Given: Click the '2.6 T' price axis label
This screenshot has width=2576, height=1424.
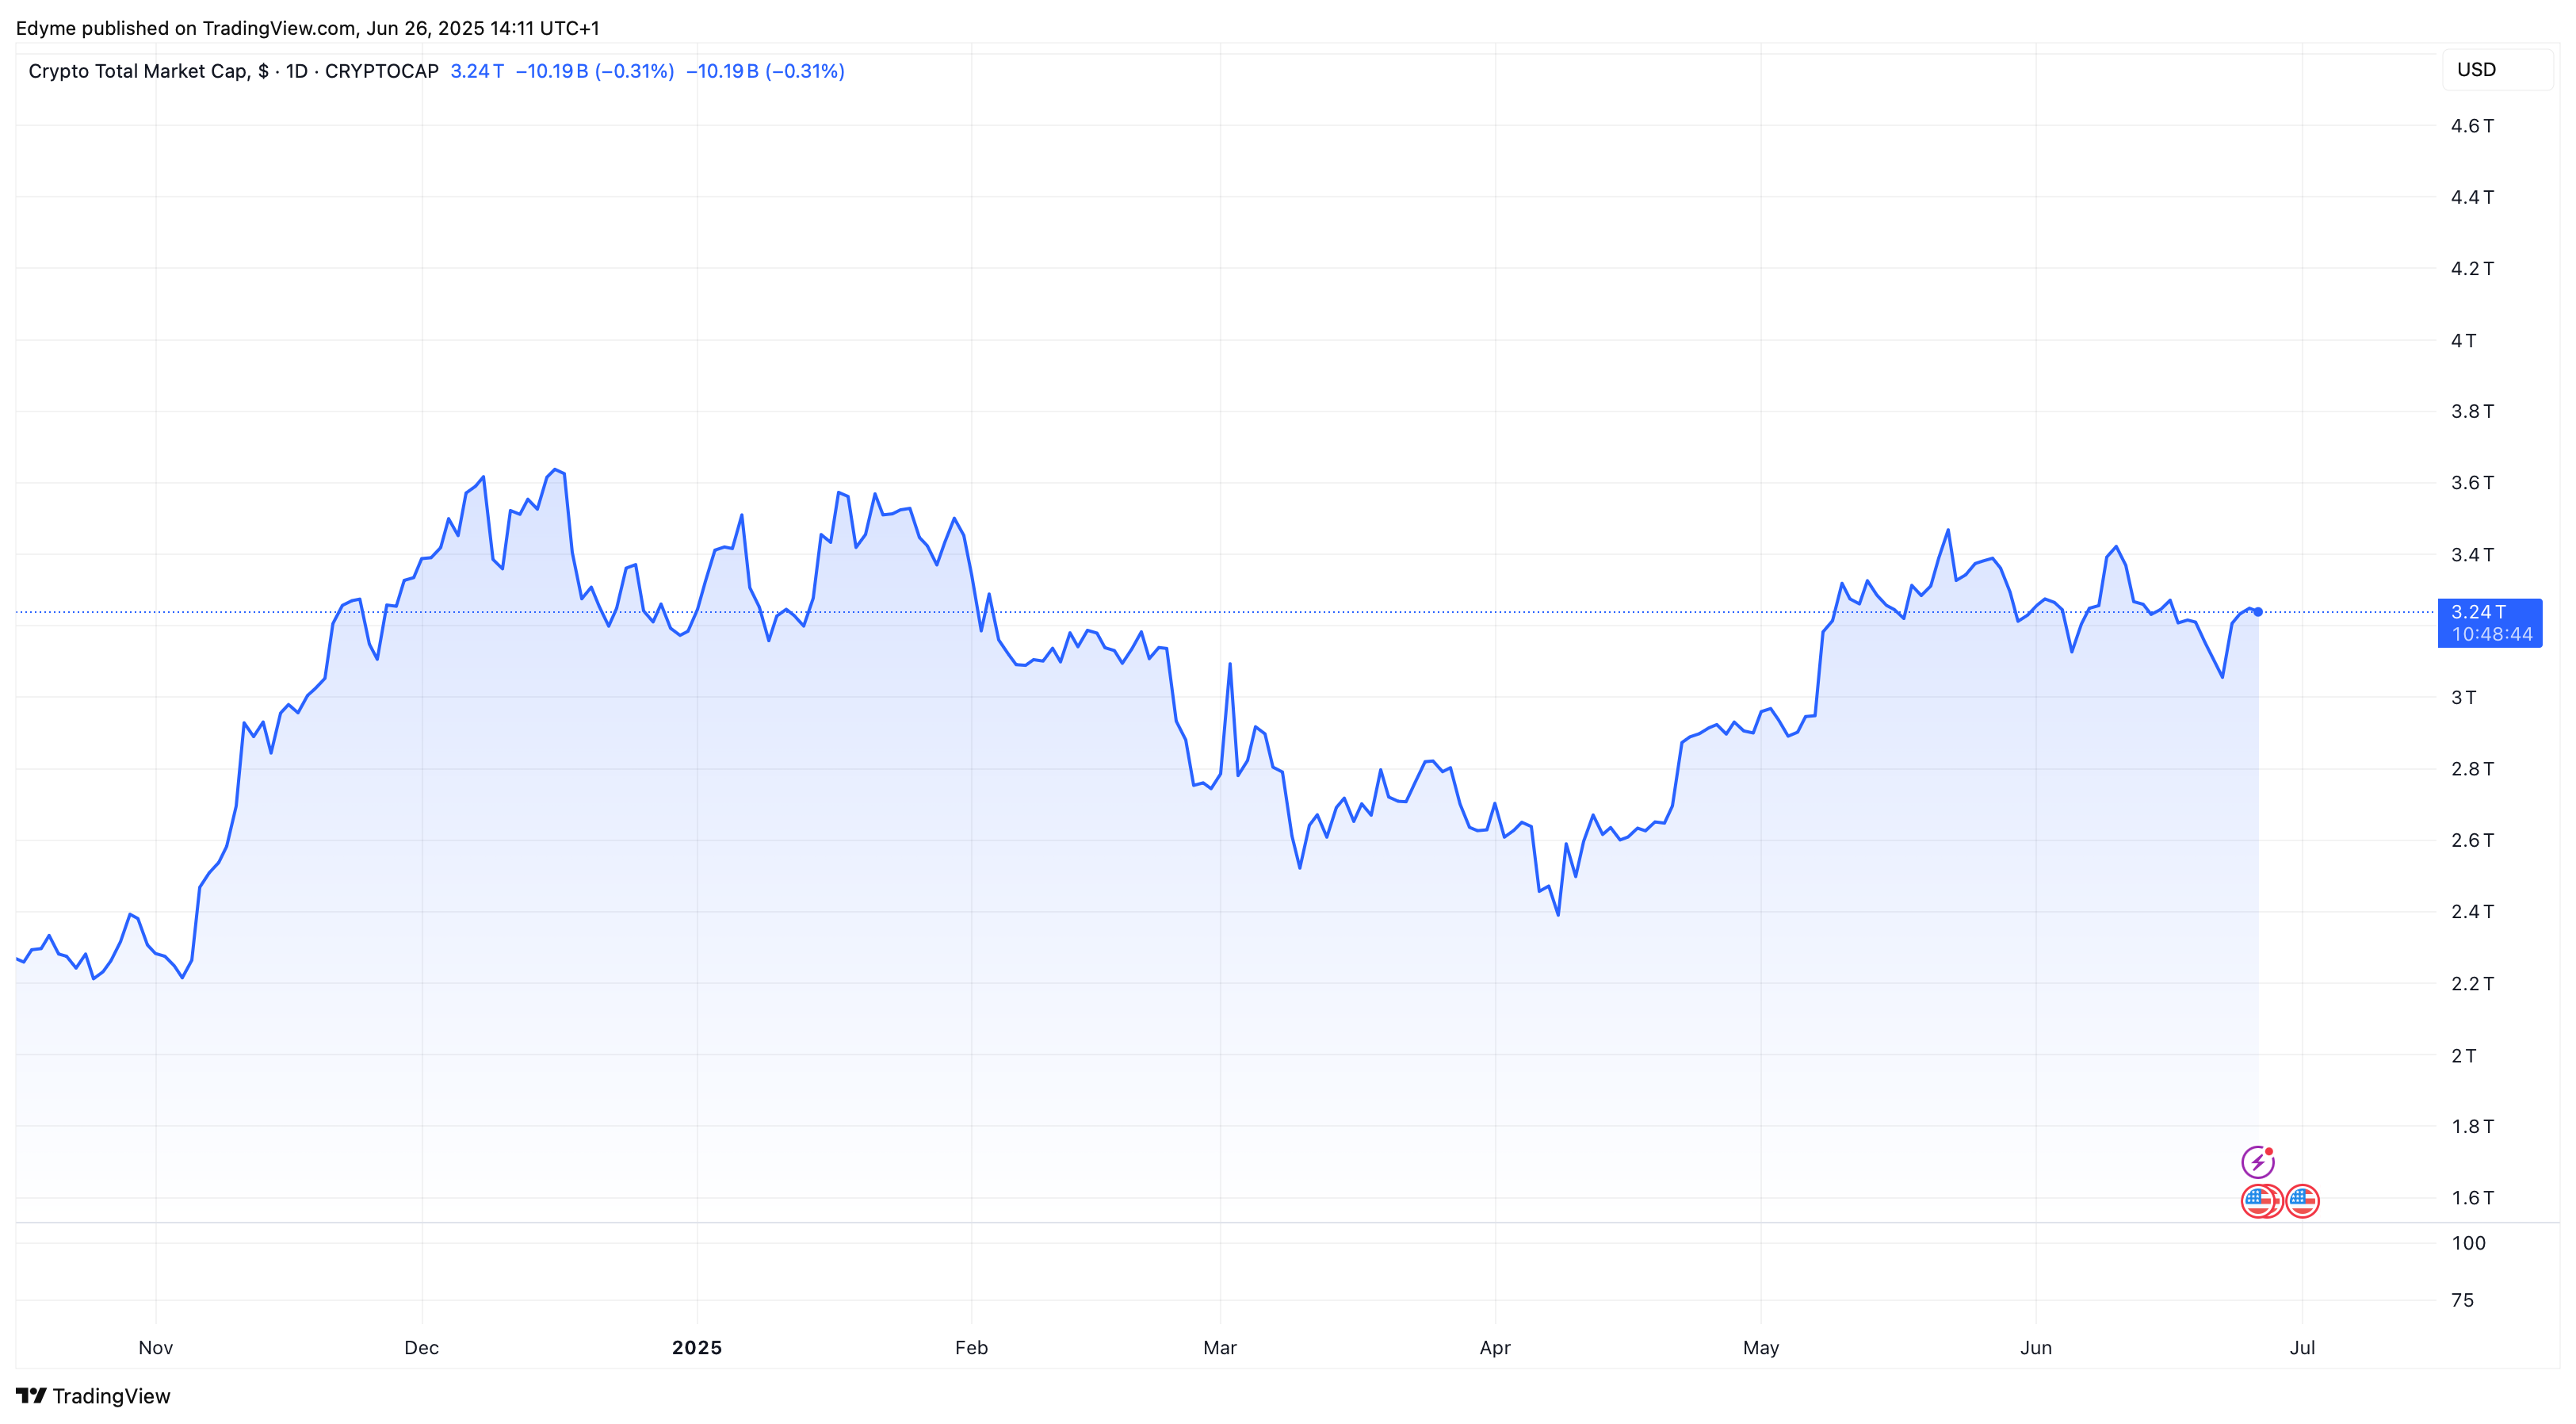Looking at the screenshot, I should point(2472,841).
